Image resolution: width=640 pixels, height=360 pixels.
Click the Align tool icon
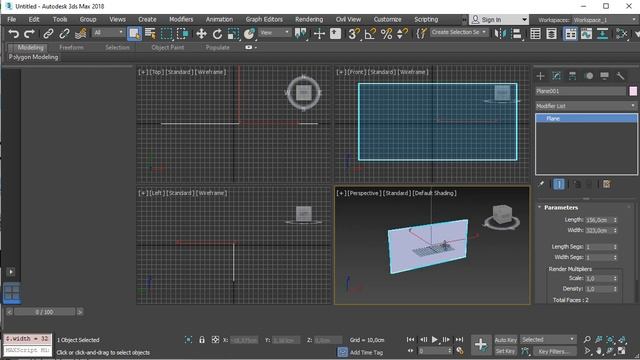pos(517,33)
